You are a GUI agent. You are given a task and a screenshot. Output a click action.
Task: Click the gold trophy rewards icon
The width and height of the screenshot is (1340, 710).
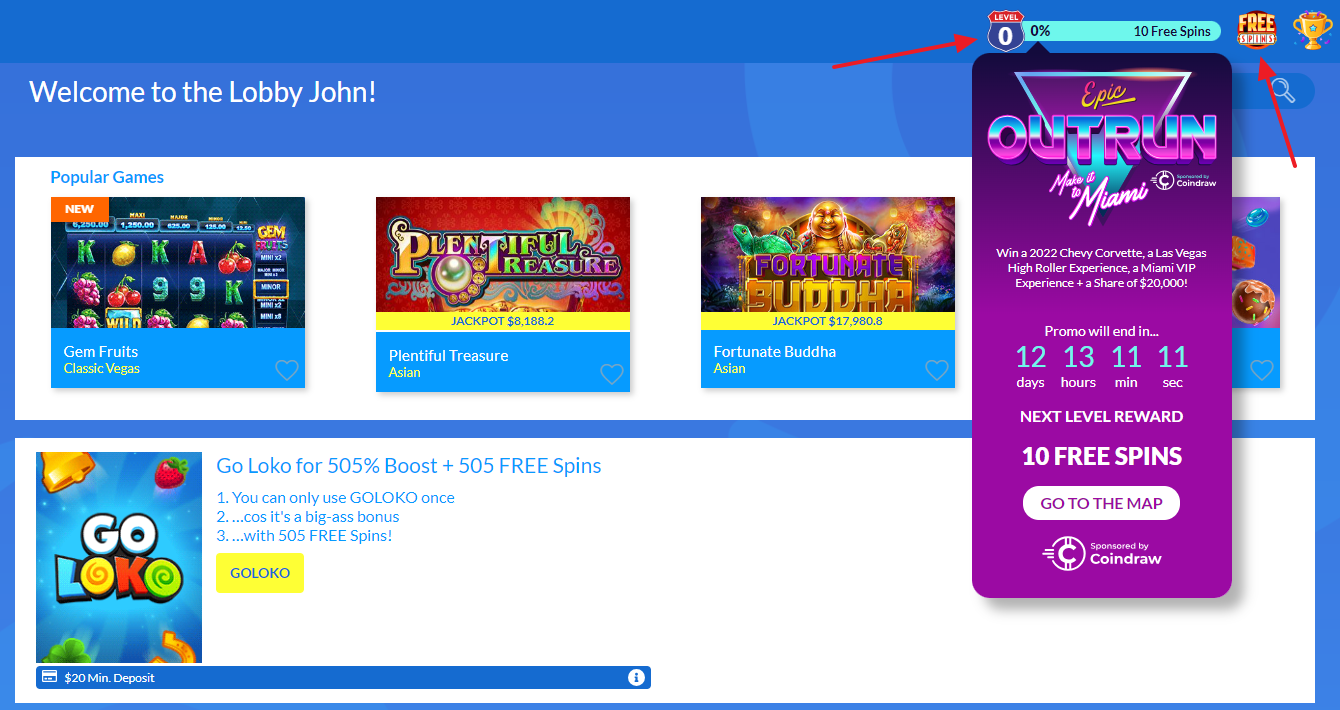click(1312, 30)
